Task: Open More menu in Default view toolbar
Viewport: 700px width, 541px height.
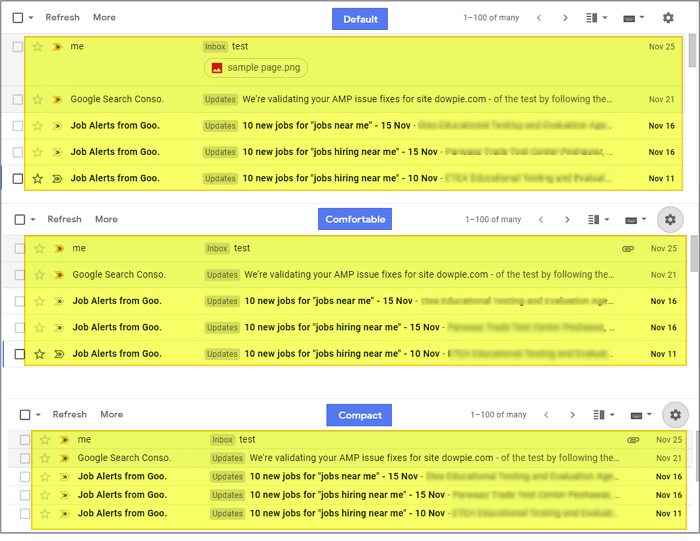Action: 104,17
